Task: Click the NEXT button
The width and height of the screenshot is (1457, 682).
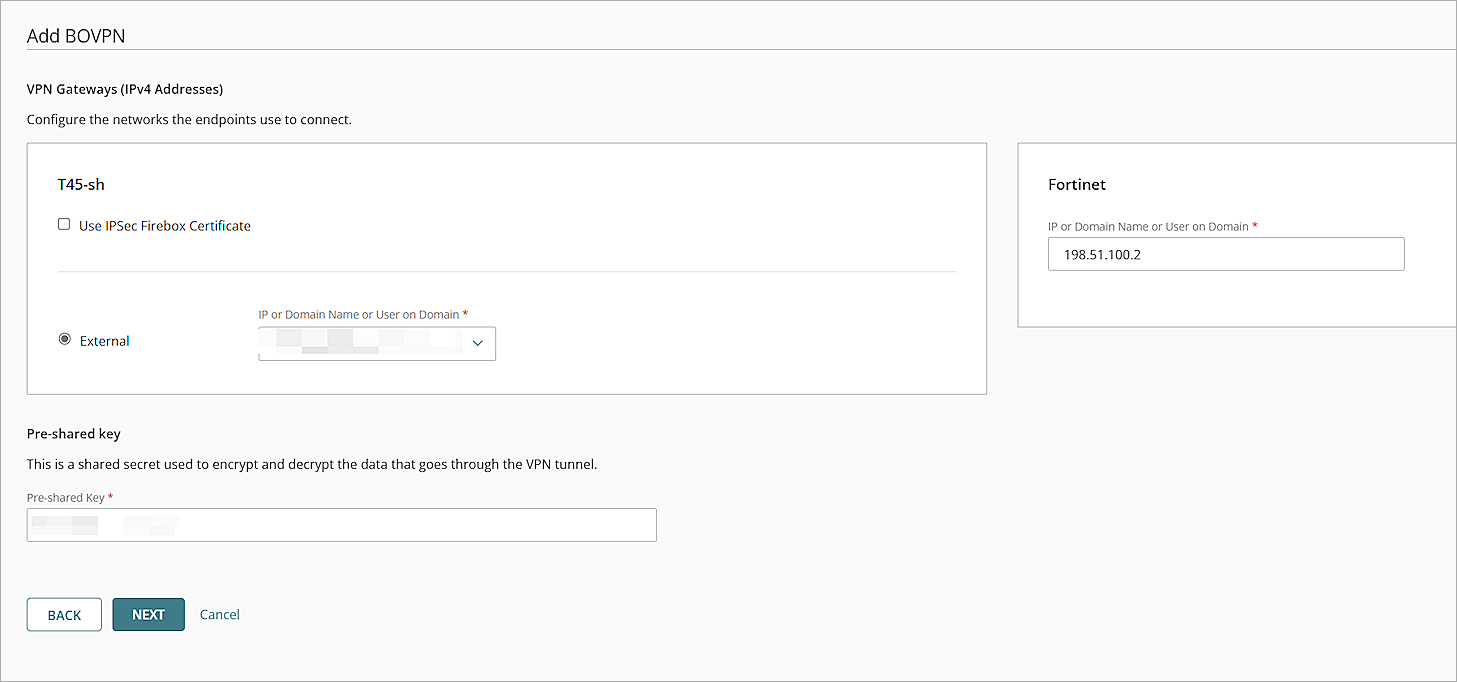Action: pos(148,614)
